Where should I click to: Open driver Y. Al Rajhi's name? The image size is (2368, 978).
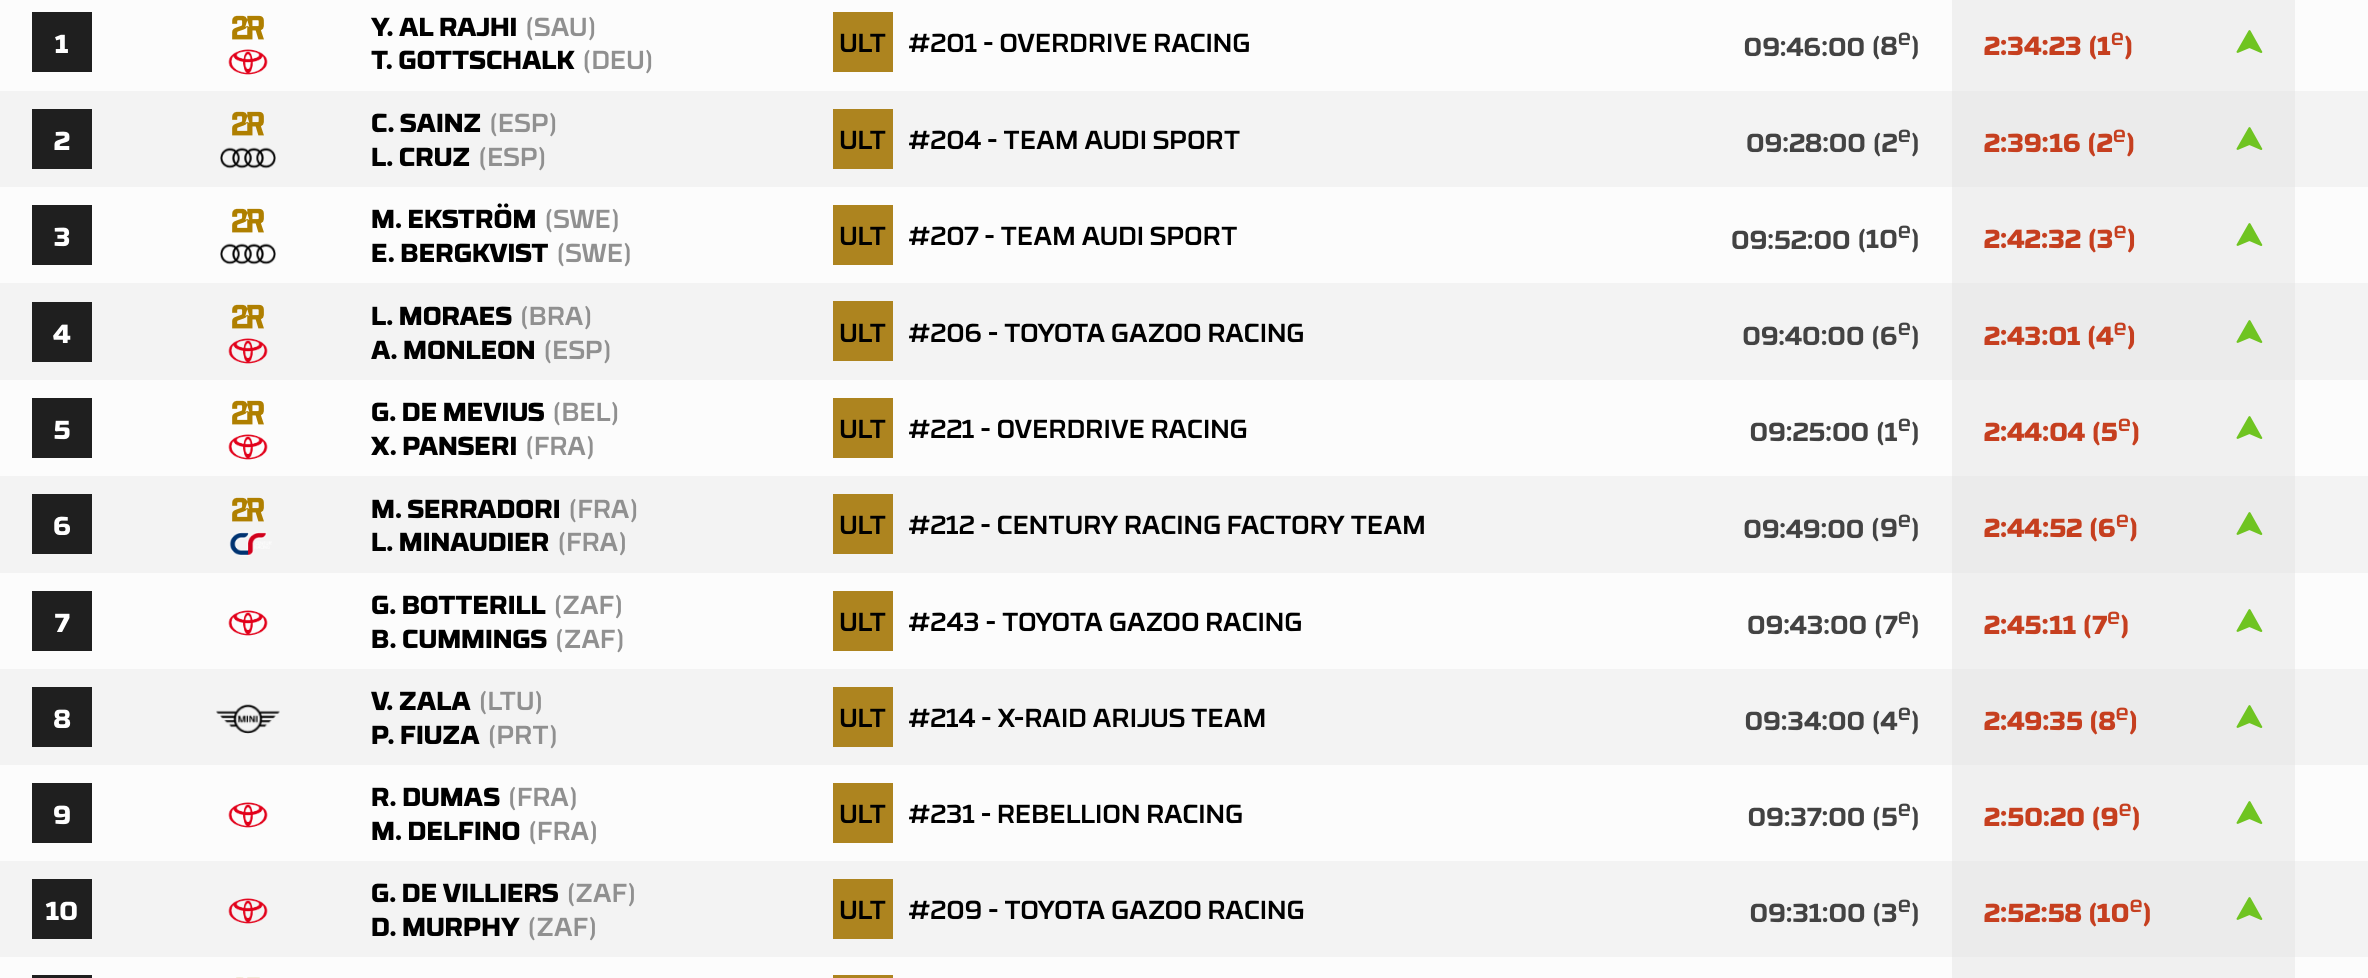click(444, 27)
